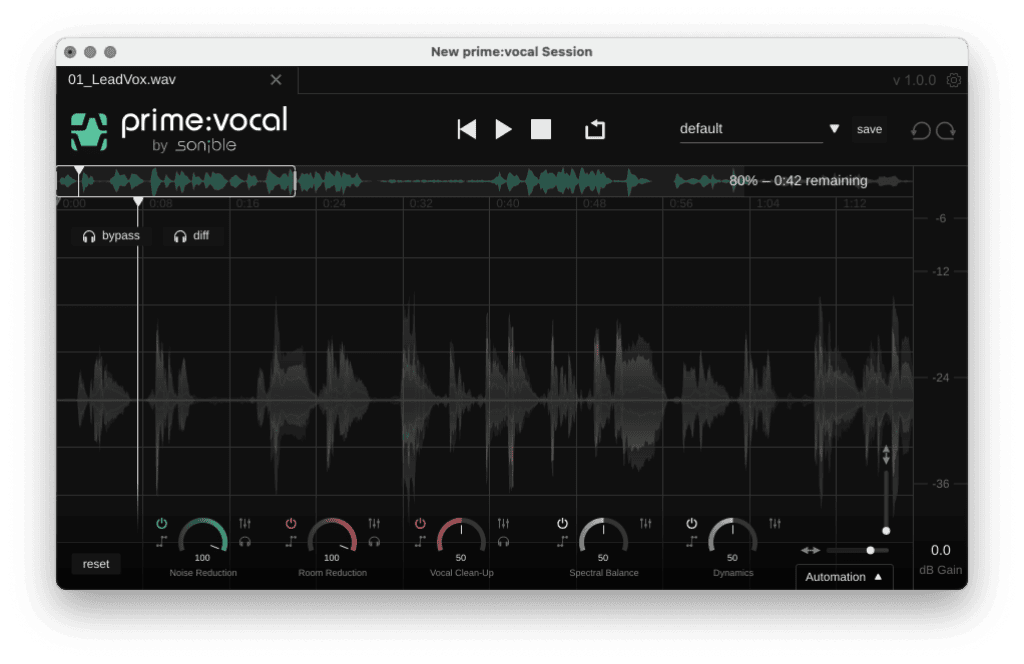Click the sonible prime:vocal logo icon
This screenshot has height=664, width=1024.
(x=89, y=131)
